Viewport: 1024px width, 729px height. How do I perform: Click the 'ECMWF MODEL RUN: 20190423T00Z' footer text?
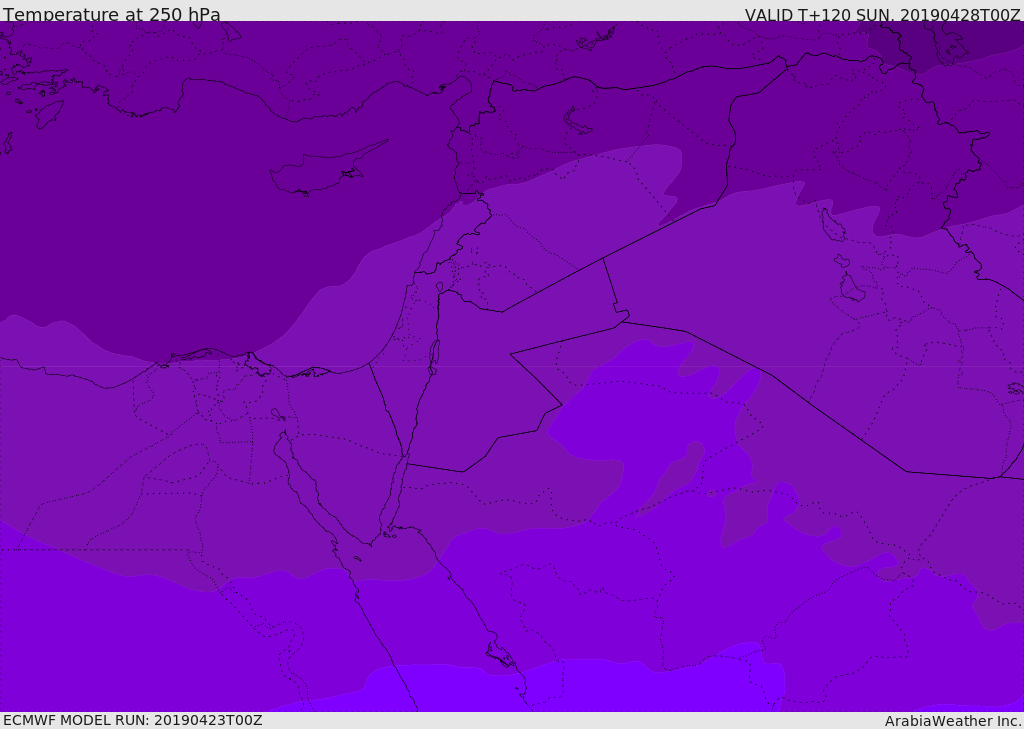coord(133,720)
